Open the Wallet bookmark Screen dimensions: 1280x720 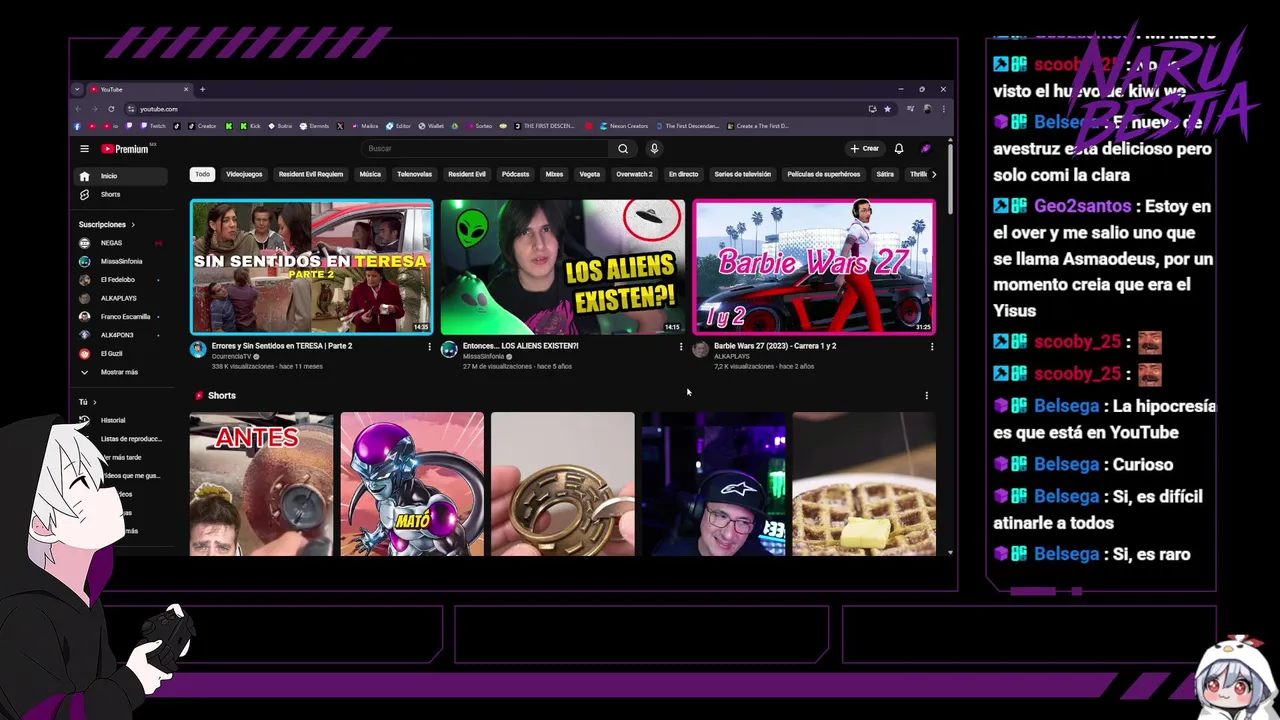pos(431,126)
